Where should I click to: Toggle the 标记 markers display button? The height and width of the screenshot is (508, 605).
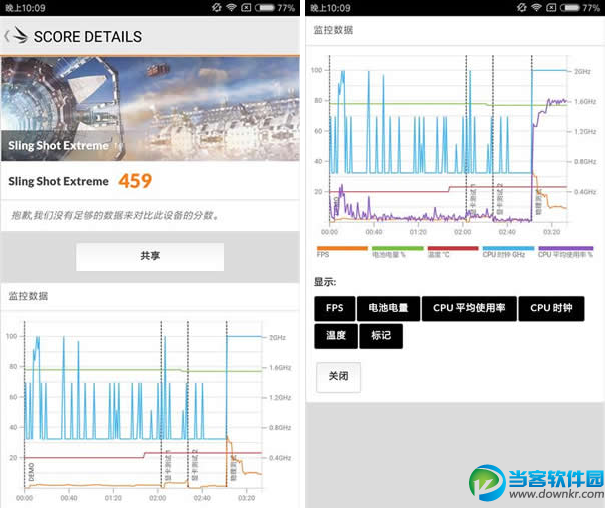tap(381, 336)
